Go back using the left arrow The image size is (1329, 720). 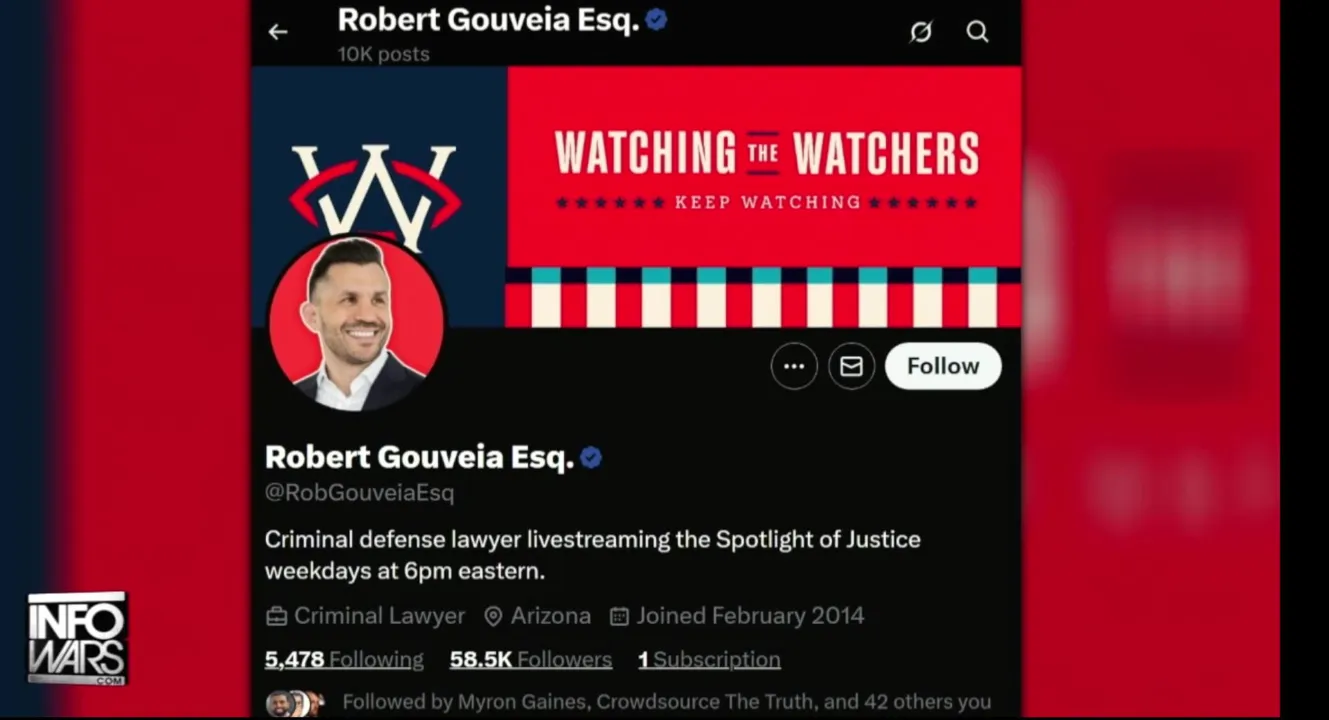pos(278,32)
